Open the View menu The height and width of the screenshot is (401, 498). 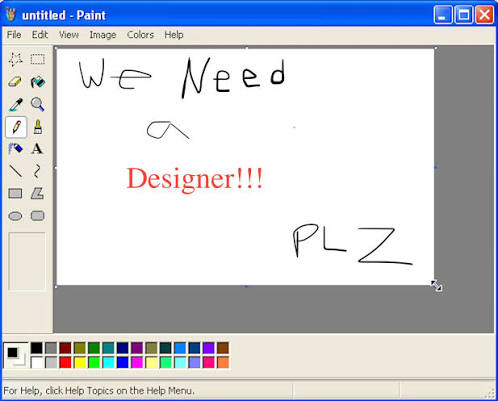pos(69,35)
